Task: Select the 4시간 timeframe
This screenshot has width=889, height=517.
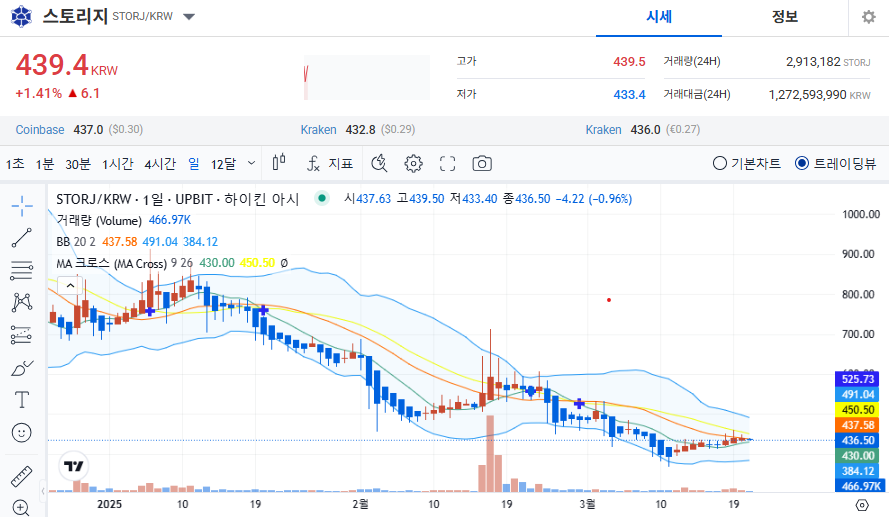Action: click(160, 164)
